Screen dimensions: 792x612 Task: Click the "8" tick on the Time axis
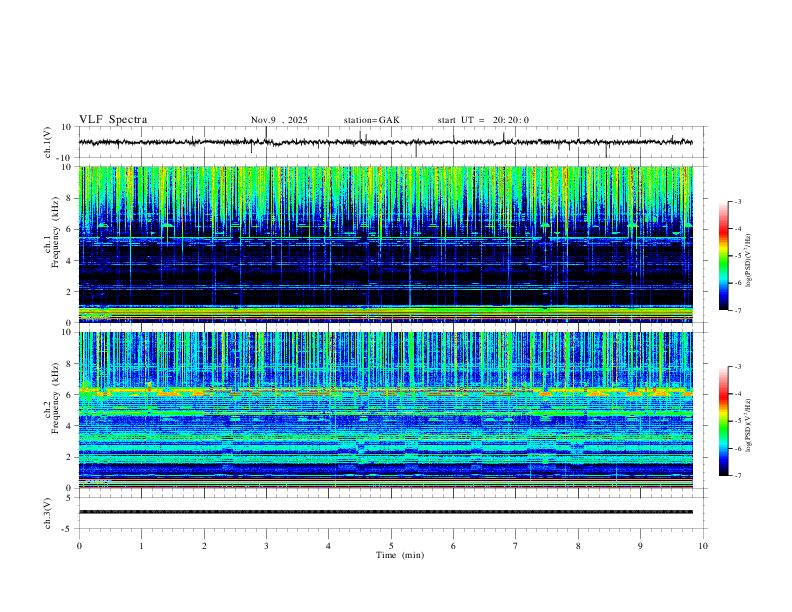point(578,546)
